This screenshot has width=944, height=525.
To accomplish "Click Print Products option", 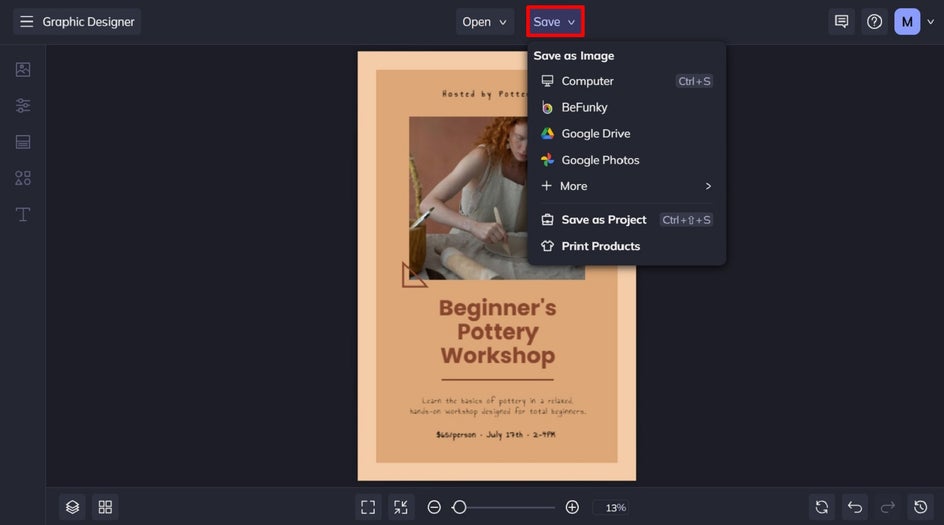I will [x=600, y=246].
